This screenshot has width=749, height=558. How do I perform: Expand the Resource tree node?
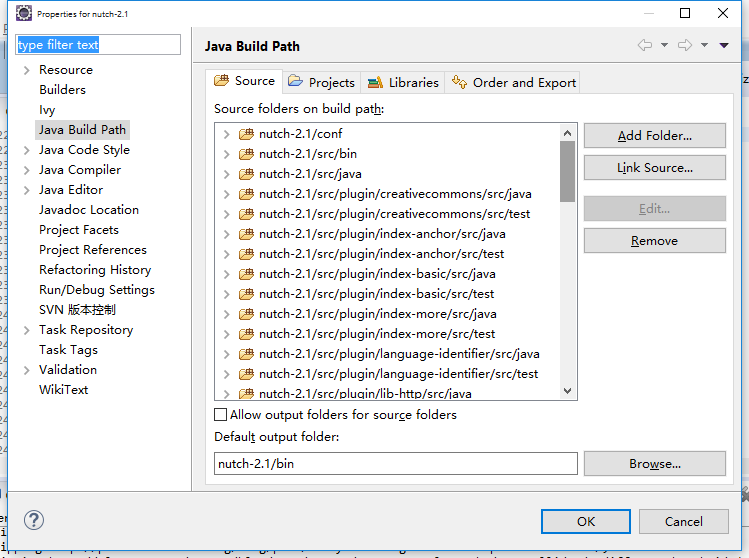tap(27, 70)
